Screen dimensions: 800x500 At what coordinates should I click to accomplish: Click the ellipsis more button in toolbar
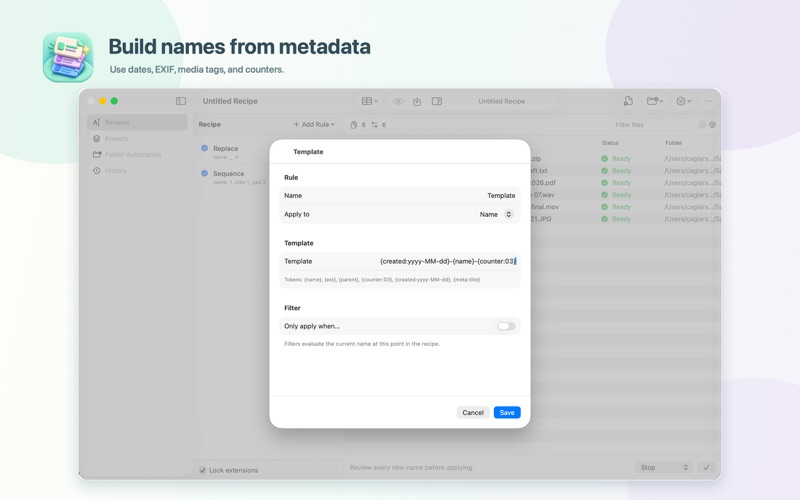pyautogui.click(x=709, y=101)
